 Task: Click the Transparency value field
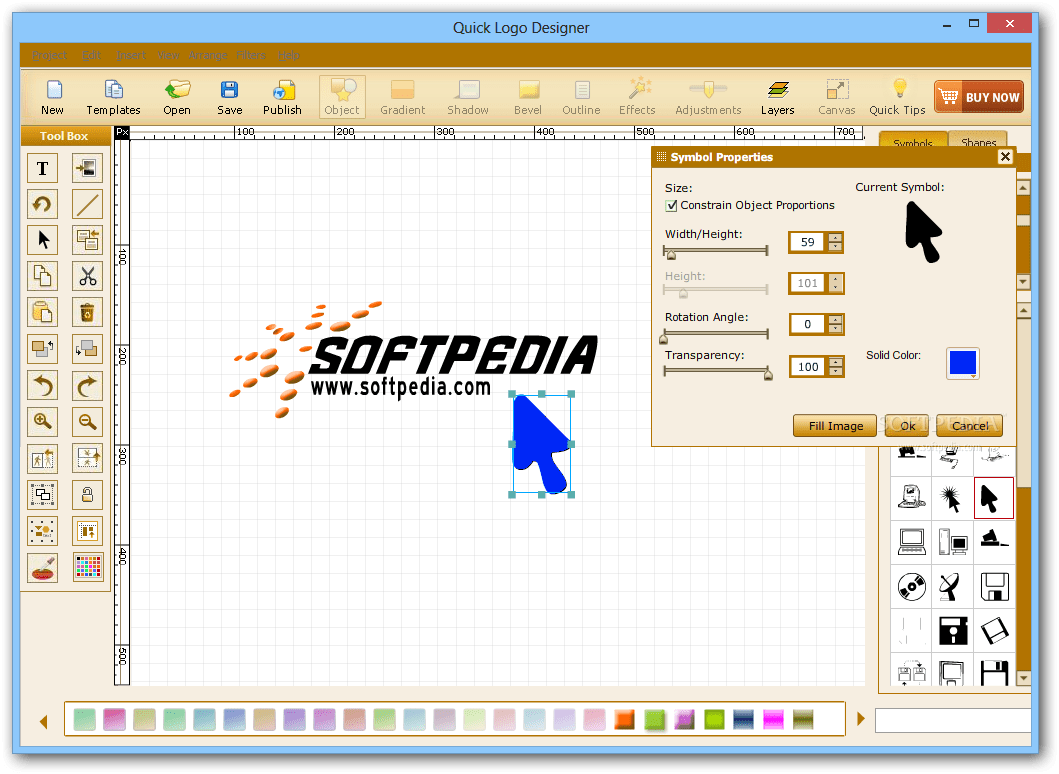(x=808, y=367)
